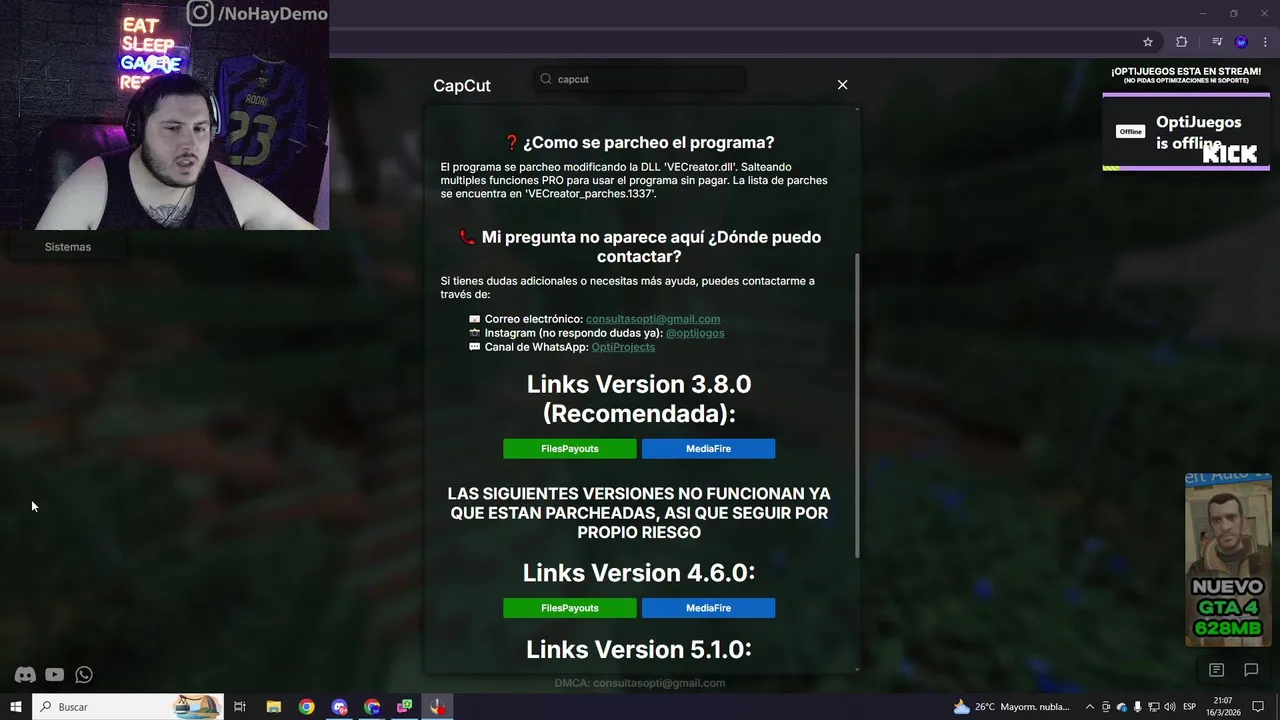1280x720 pixels.
Task: Click the Buscar taskbar search box
Action: coord(128,707)
